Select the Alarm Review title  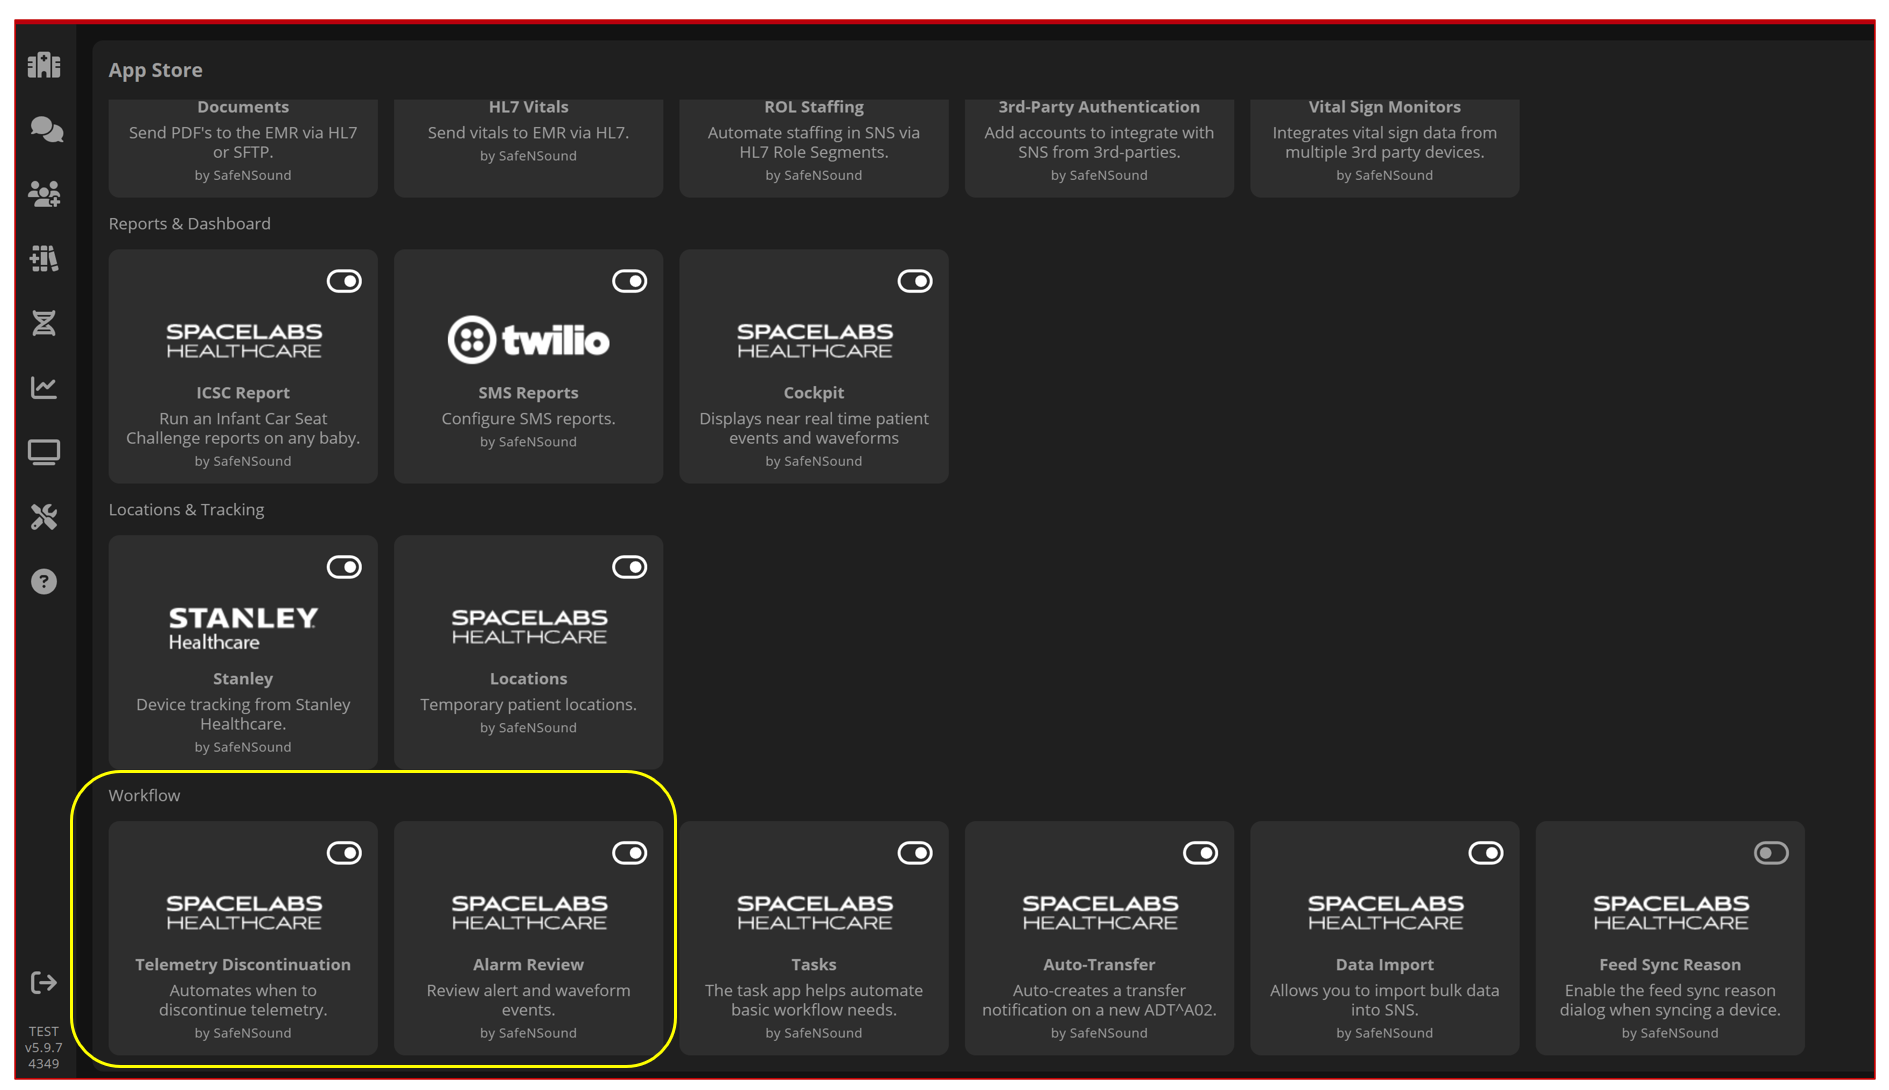(528, 965)
